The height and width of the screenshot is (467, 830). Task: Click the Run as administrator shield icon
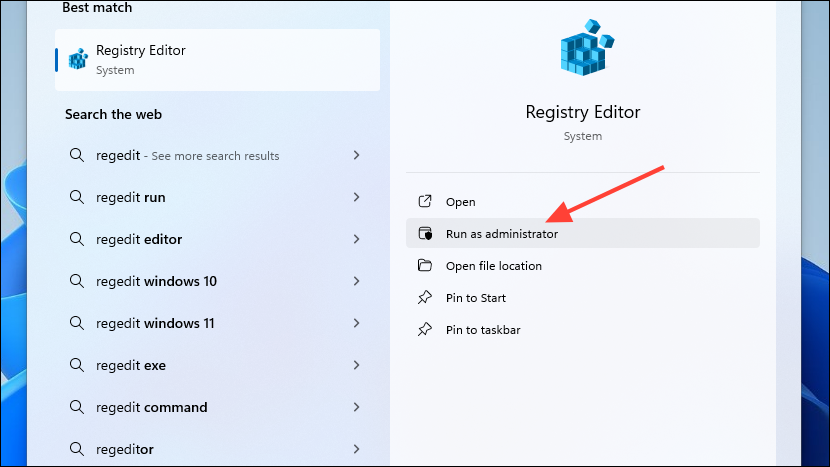click(x=425, y=234)
